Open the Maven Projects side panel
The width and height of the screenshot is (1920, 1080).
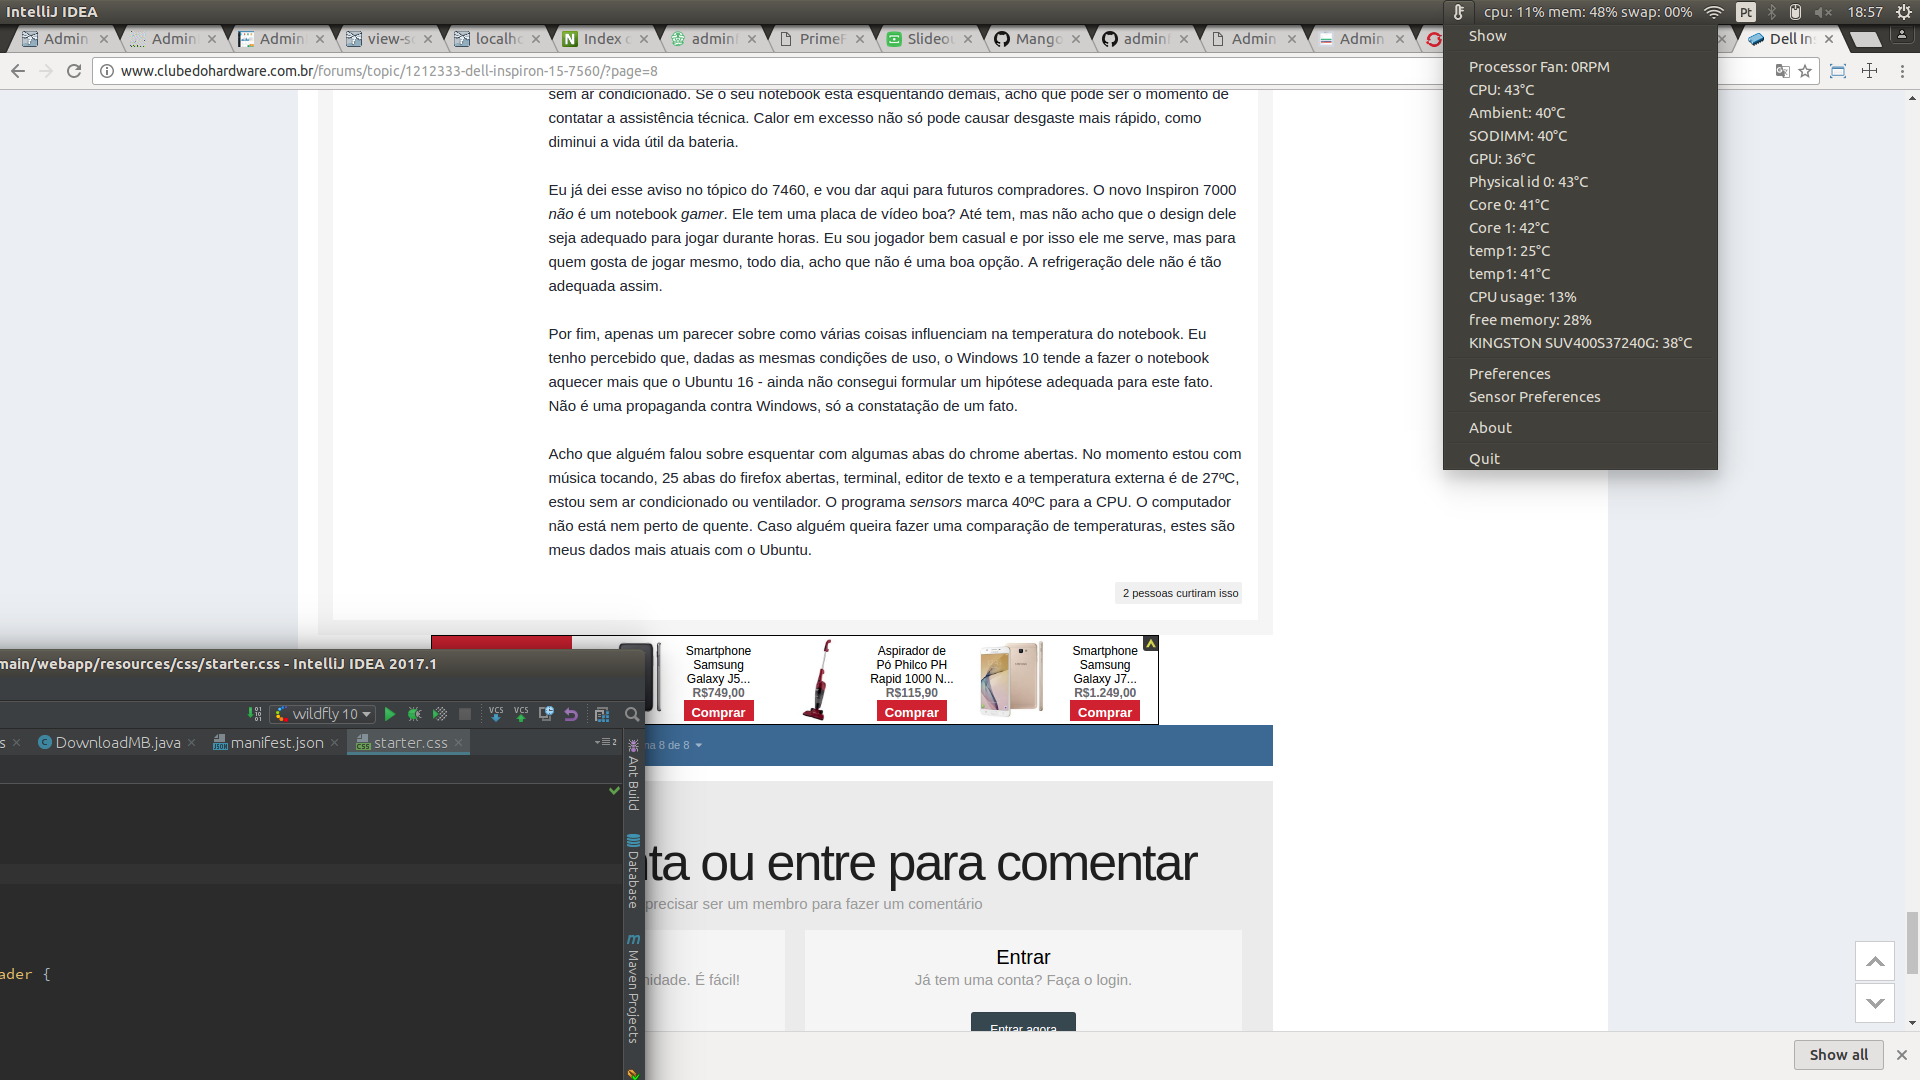tap(633, 989)
